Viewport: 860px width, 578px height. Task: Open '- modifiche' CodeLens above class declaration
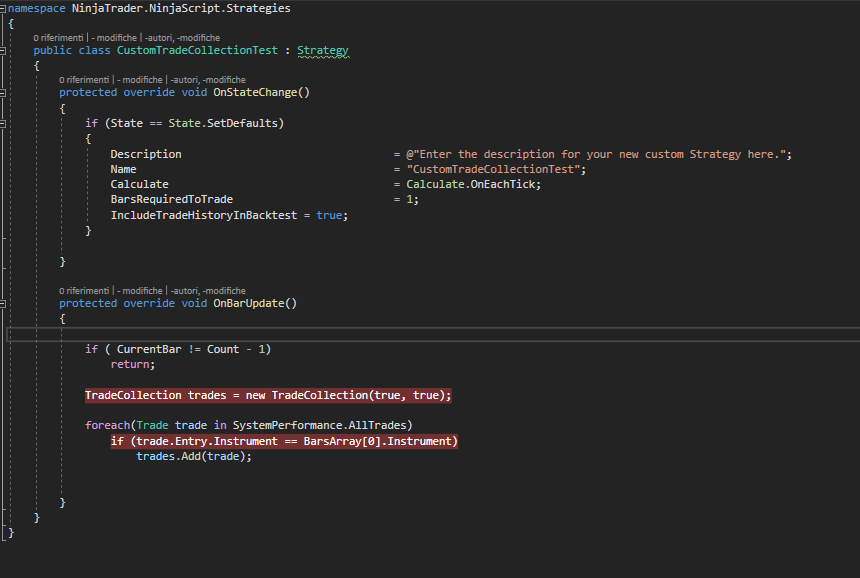point(114,38)
